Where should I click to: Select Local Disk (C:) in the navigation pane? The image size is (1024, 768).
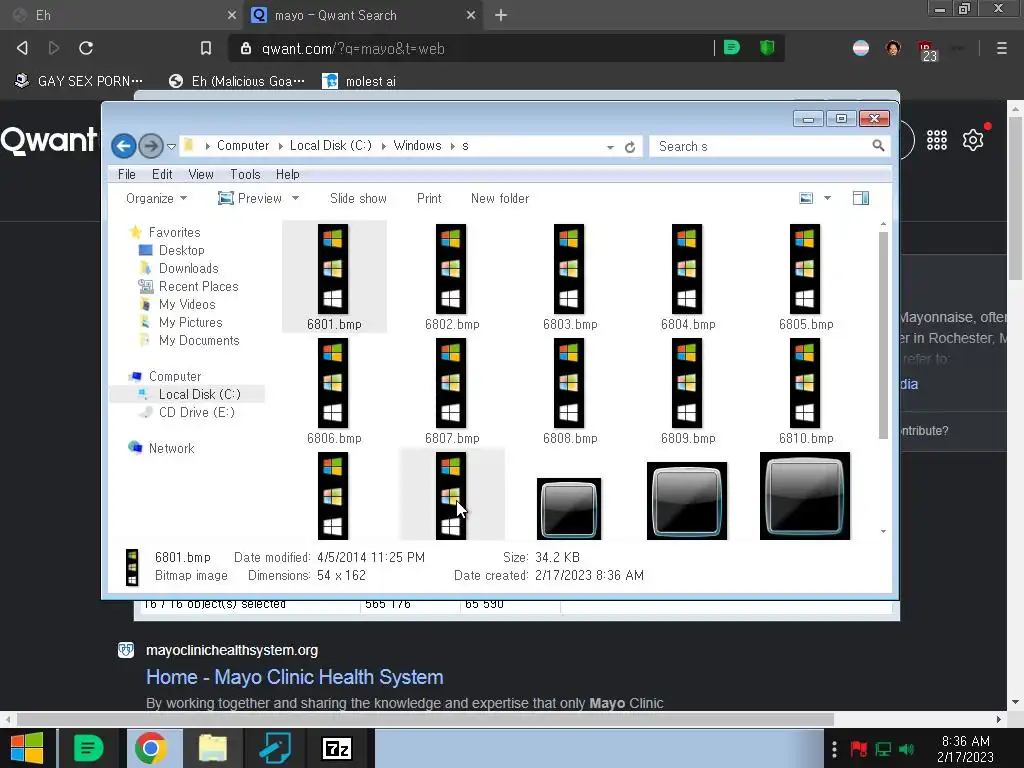tap(199, 394)
